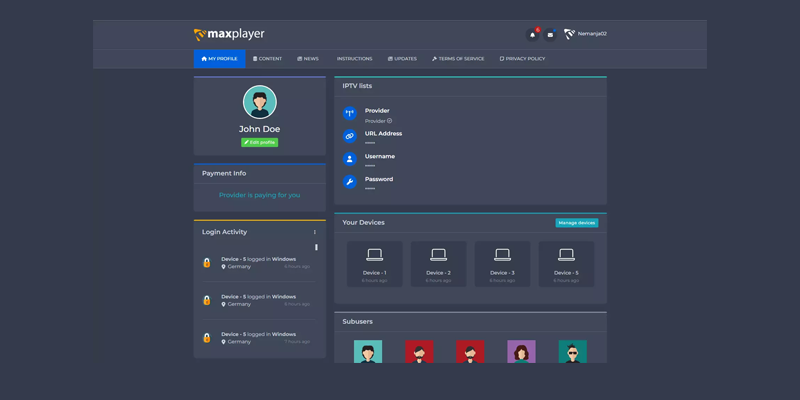
Task: Select the purple subuser avatar
Action: [x=521, y=352]
